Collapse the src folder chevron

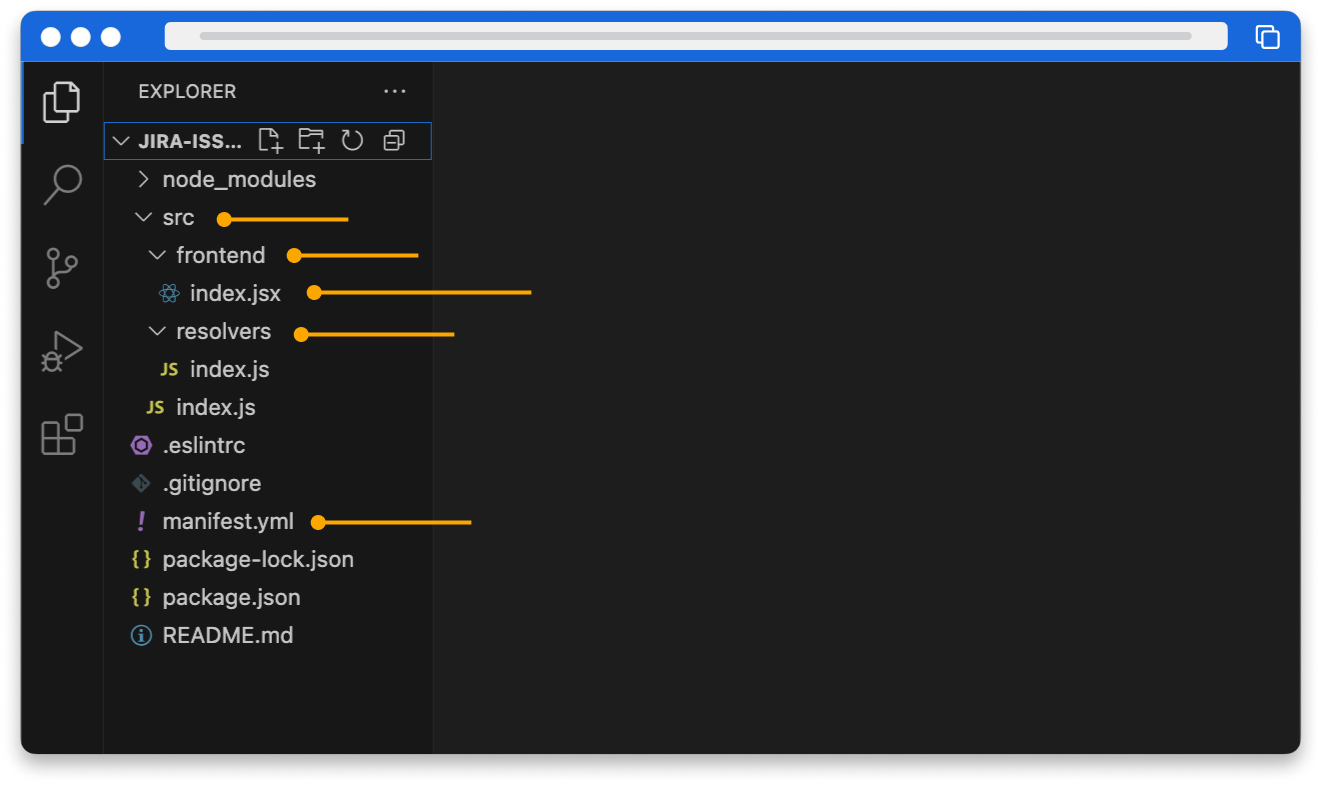(143, 218)
